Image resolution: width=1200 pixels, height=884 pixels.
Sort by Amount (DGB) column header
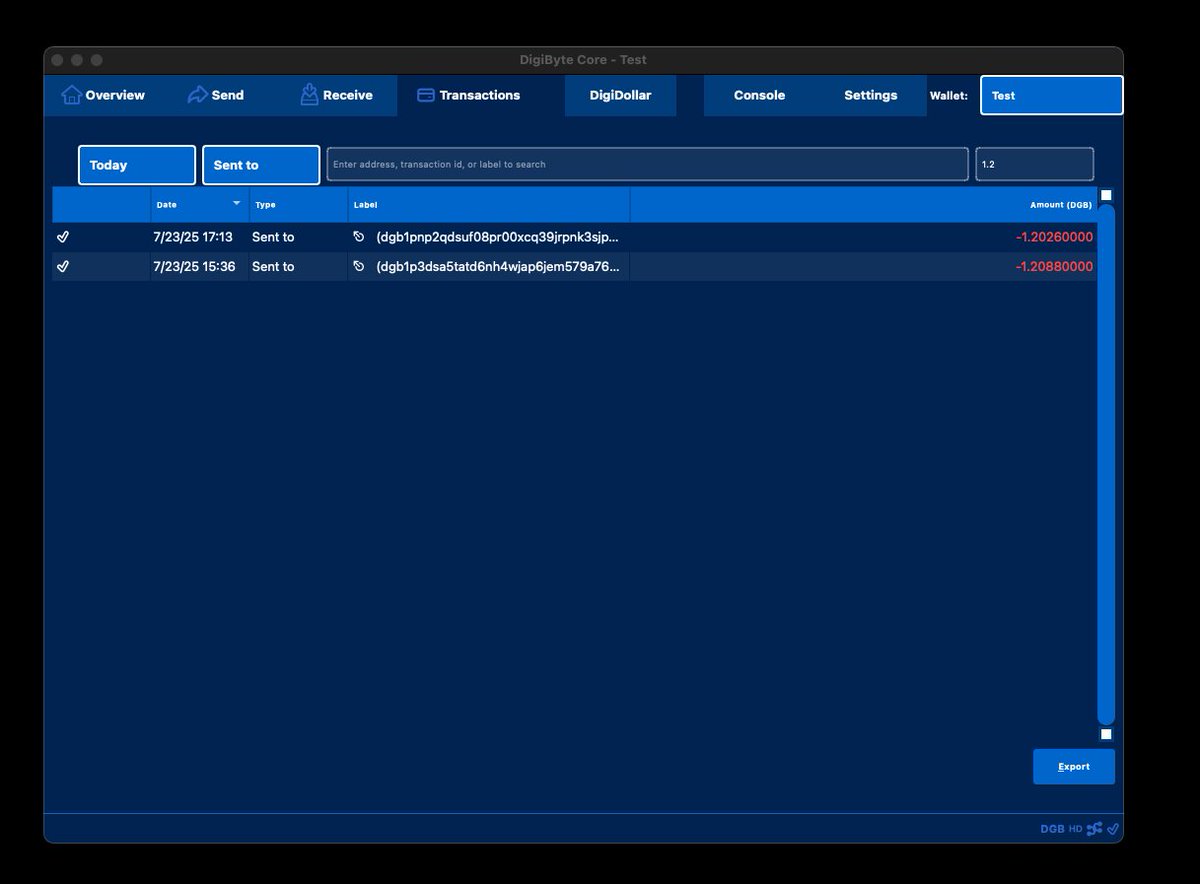click(863, 204)
